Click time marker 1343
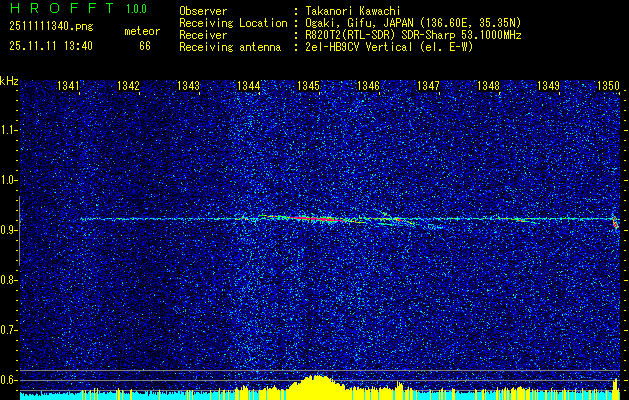The image size is (629, 400). 189,85
